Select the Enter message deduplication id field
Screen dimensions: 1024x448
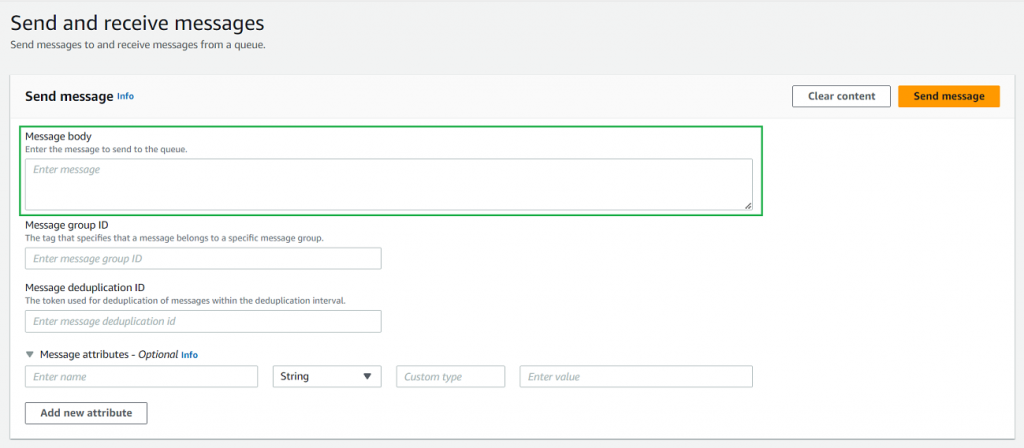pyautogui.click(x=203, y=321)
